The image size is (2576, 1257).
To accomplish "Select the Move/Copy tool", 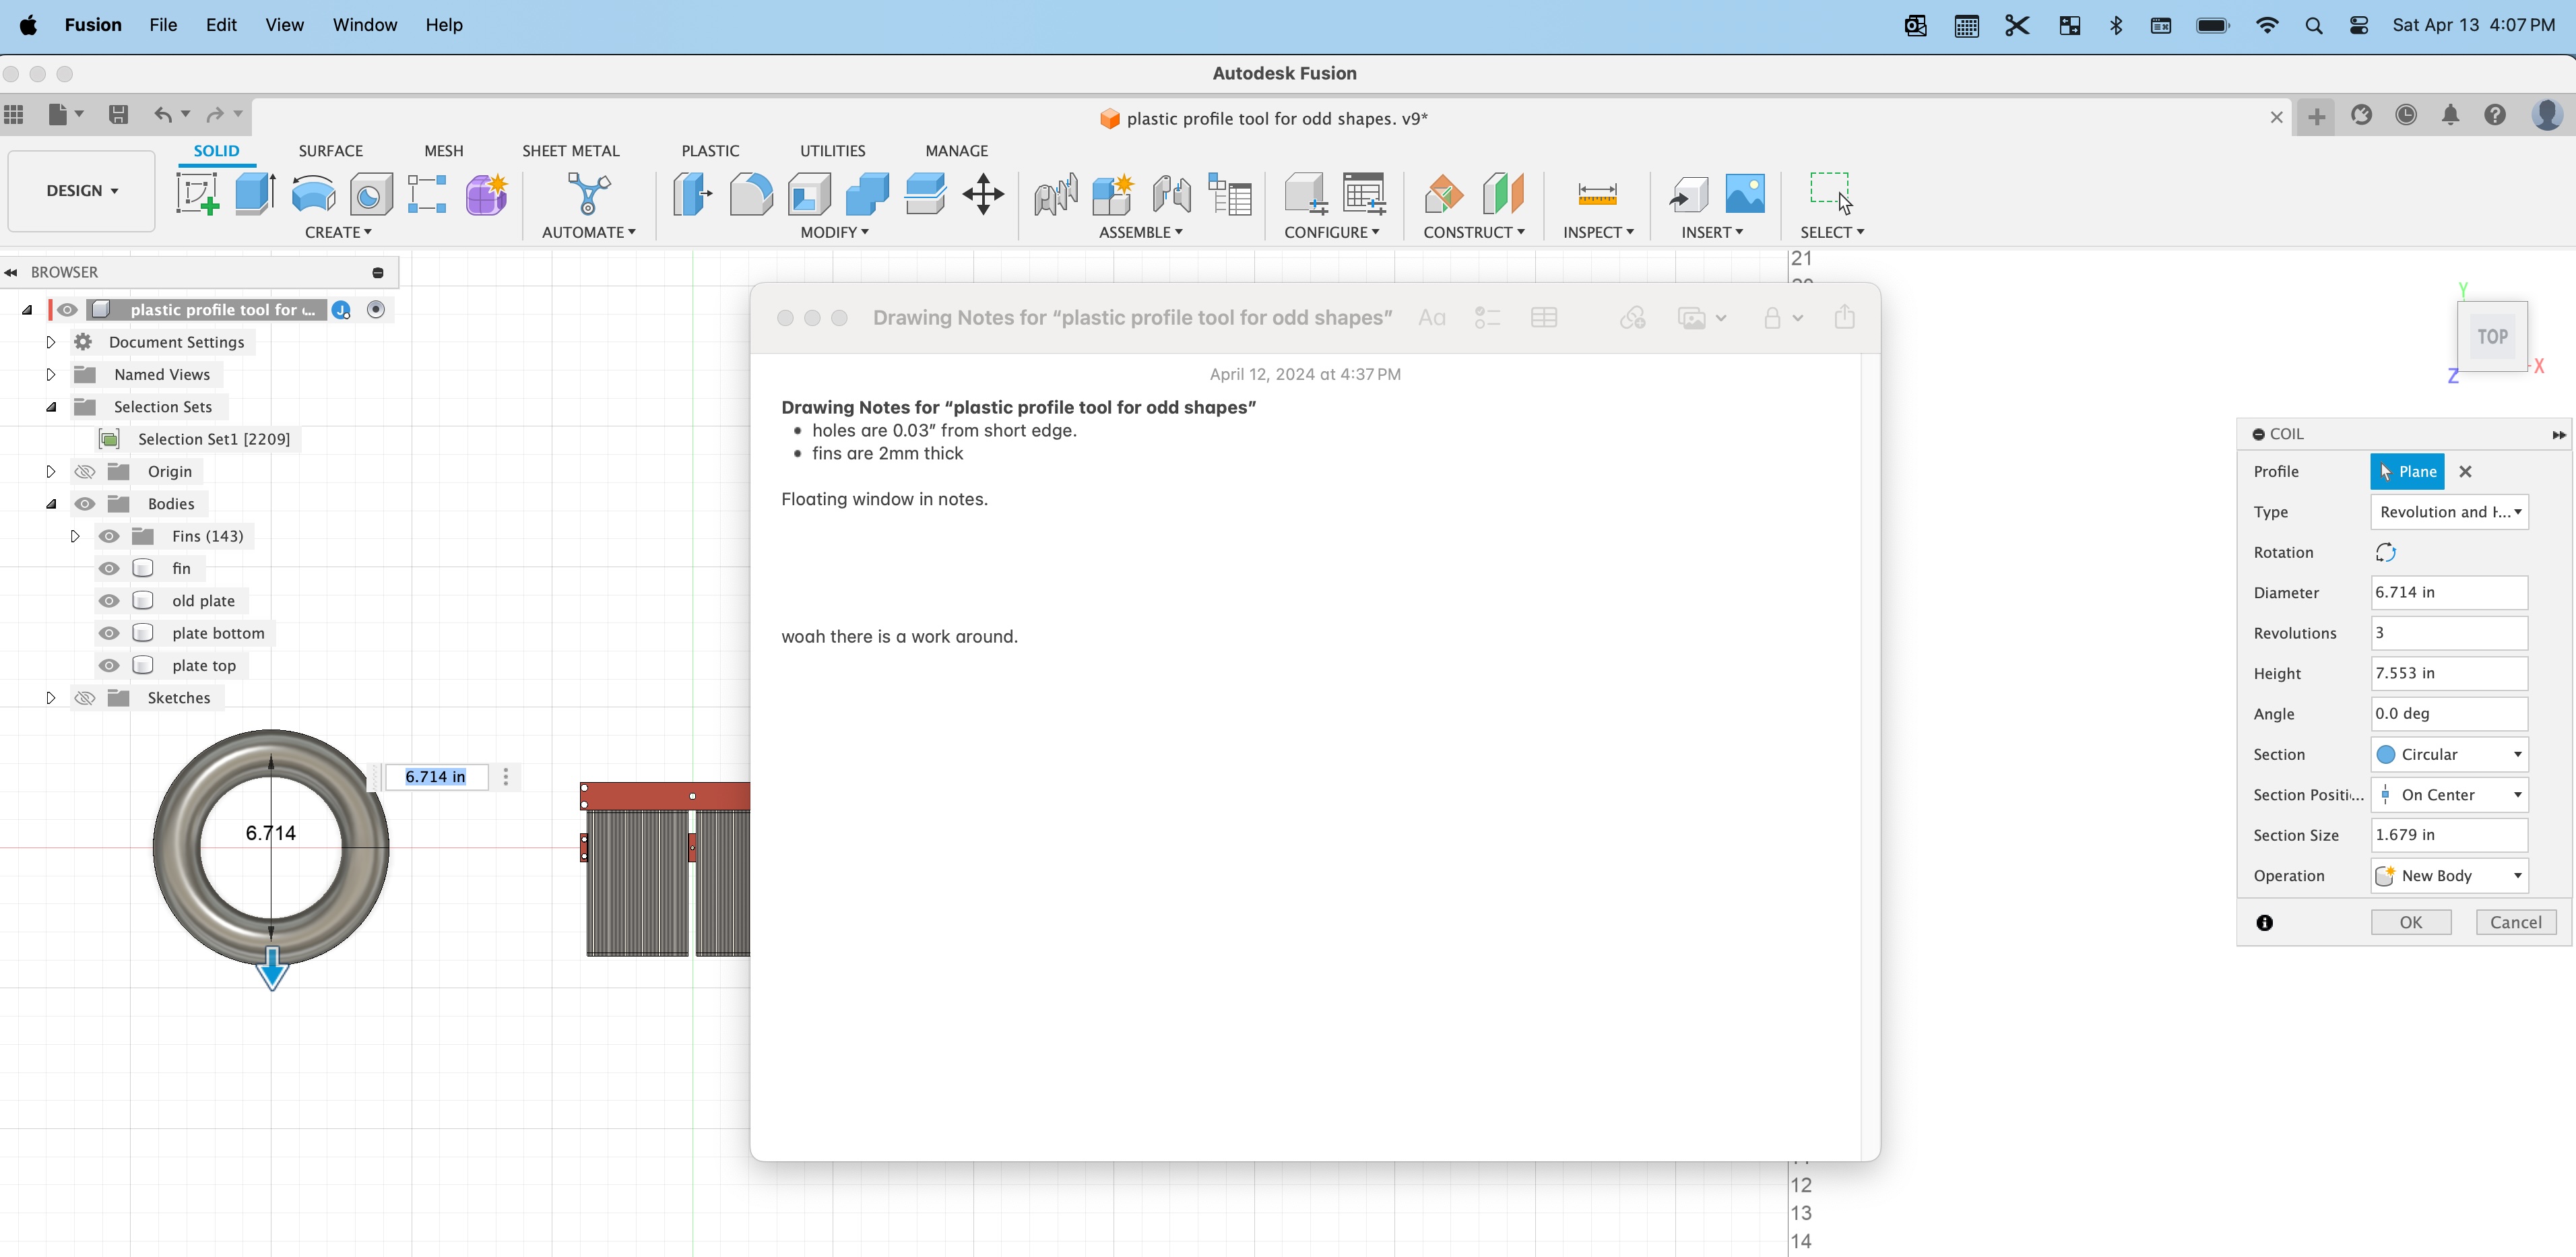I will coord(983,195).
